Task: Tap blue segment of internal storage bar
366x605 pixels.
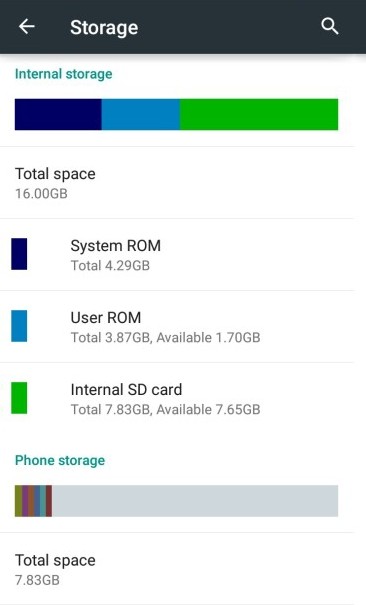Action: [141, 114]
